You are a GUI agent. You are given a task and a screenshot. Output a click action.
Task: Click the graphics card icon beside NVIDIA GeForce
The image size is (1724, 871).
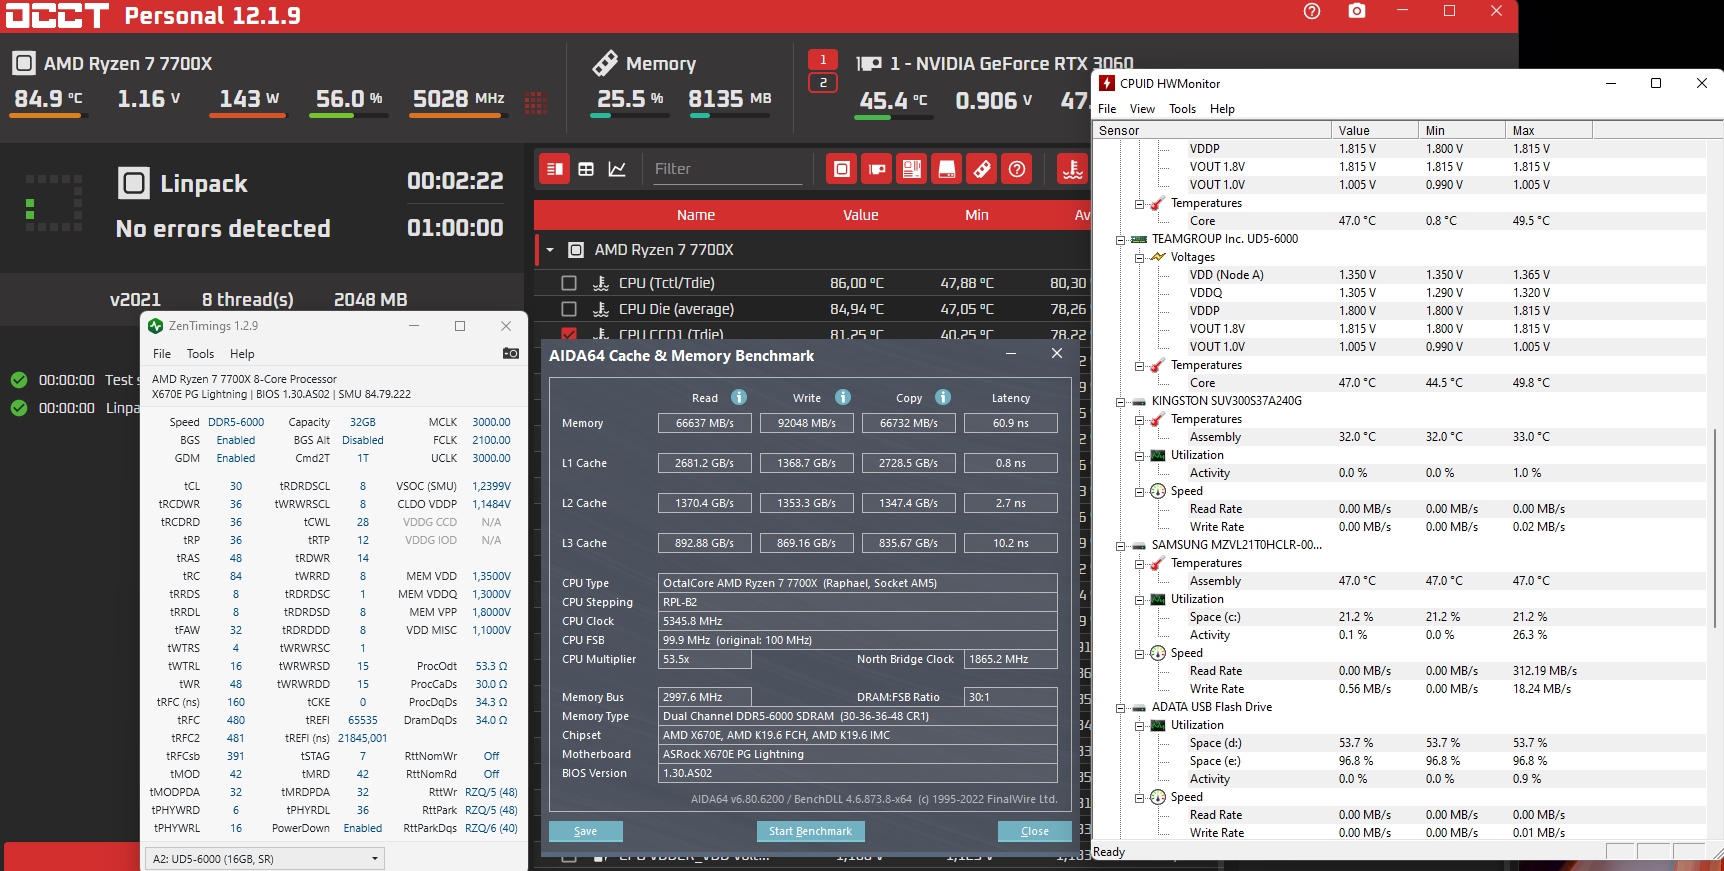coord(869,63)
